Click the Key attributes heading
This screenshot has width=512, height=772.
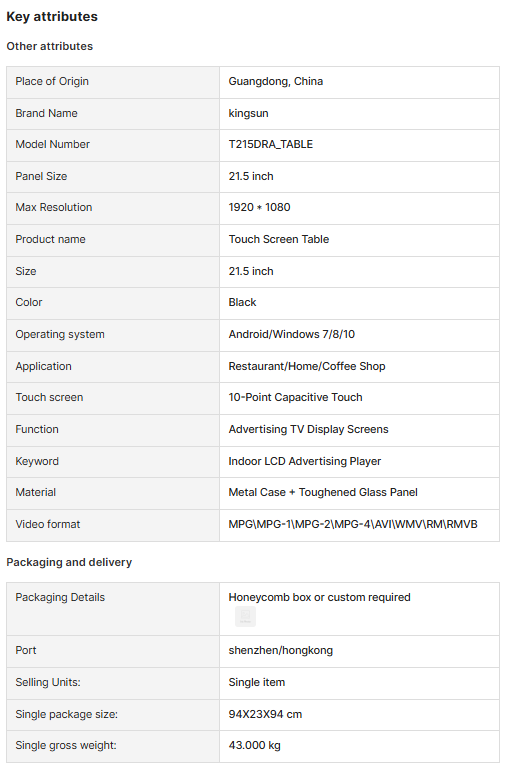click(52, 17)
